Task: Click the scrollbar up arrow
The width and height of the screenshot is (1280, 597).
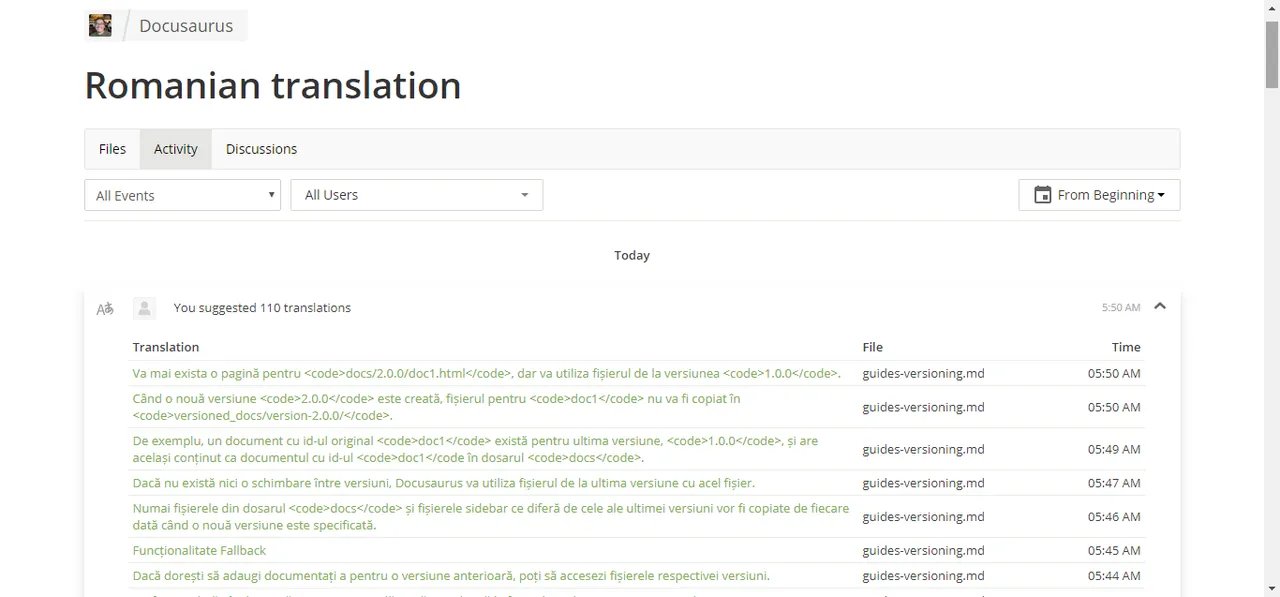Action: point(1271,8)
